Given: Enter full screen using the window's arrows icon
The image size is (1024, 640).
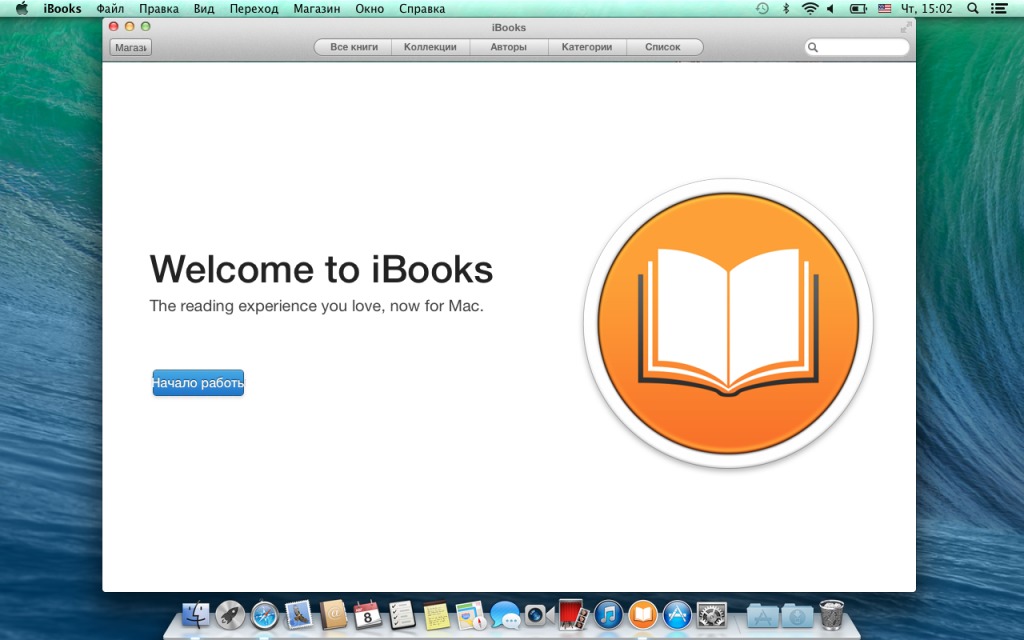Looking at the screenshot, I should (906, 27).
